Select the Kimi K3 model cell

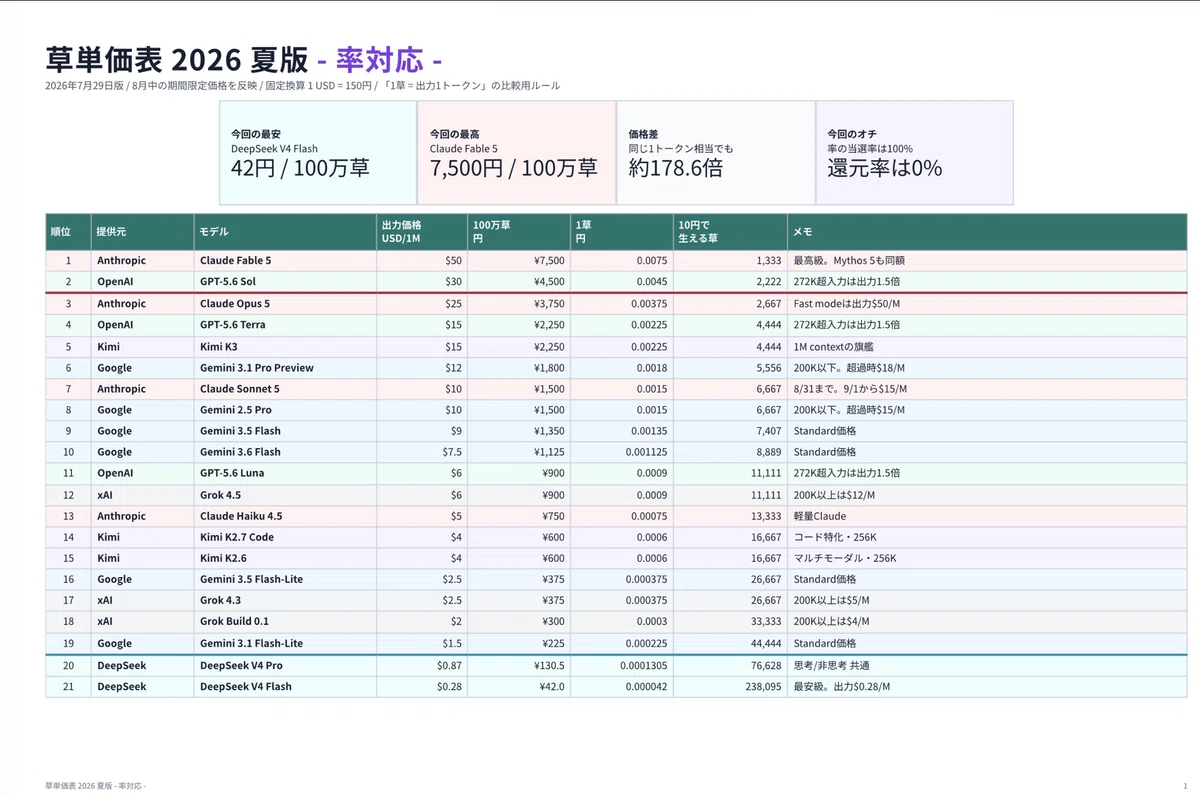(285, 346)
